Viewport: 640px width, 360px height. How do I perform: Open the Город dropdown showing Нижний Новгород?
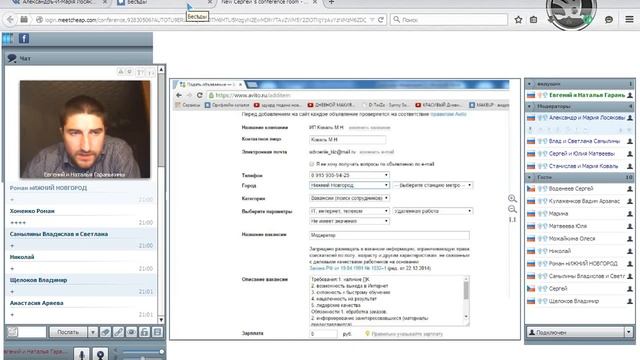click(349, 185)
